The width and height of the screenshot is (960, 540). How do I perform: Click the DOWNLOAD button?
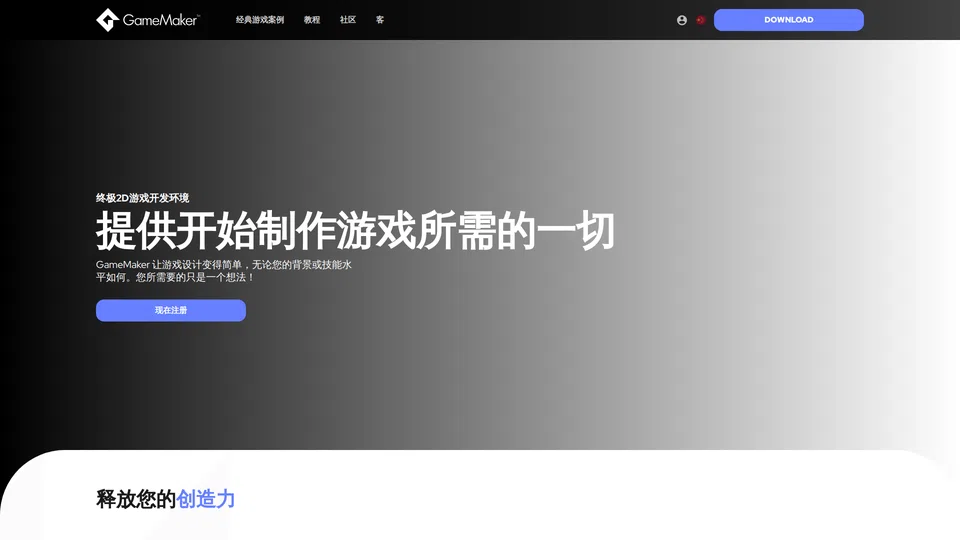(x=789, y=20)
